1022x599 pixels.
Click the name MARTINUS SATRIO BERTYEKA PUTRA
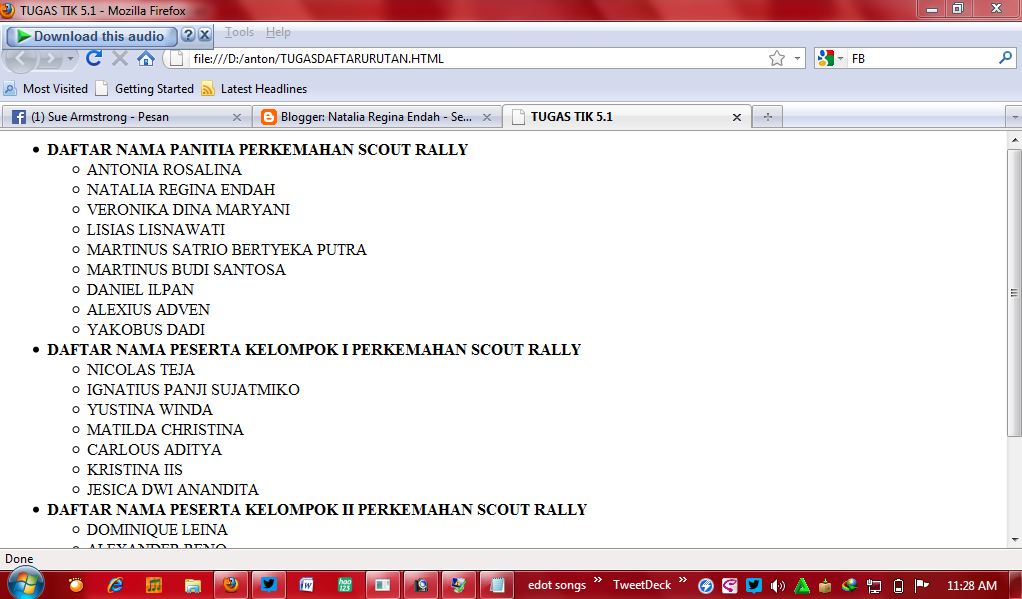tap(227, 250)
